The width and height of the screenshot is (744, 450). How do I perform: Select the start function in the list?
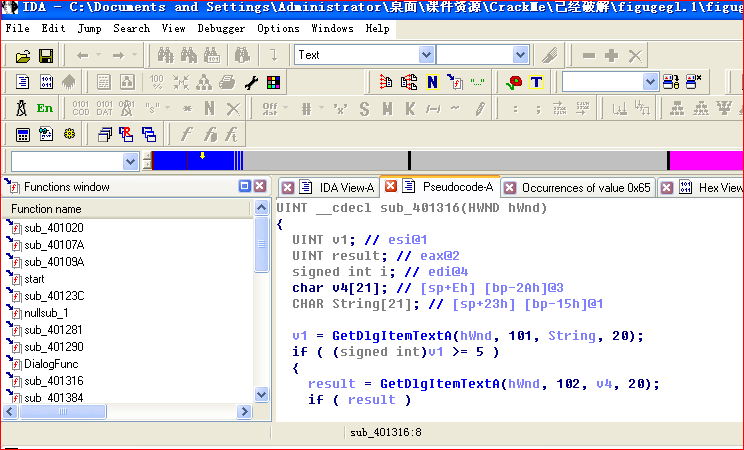pyautogui.click(x=34, y=279)
